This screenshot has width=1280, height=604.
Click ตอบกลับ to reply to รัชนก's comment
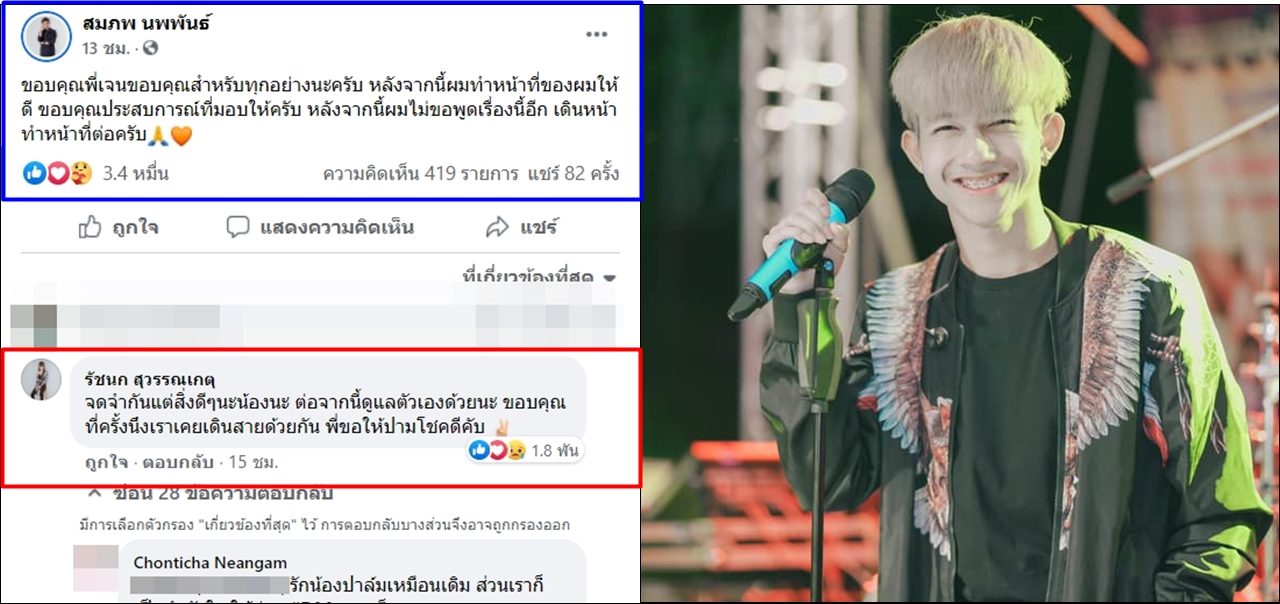(x=172, y=463)
